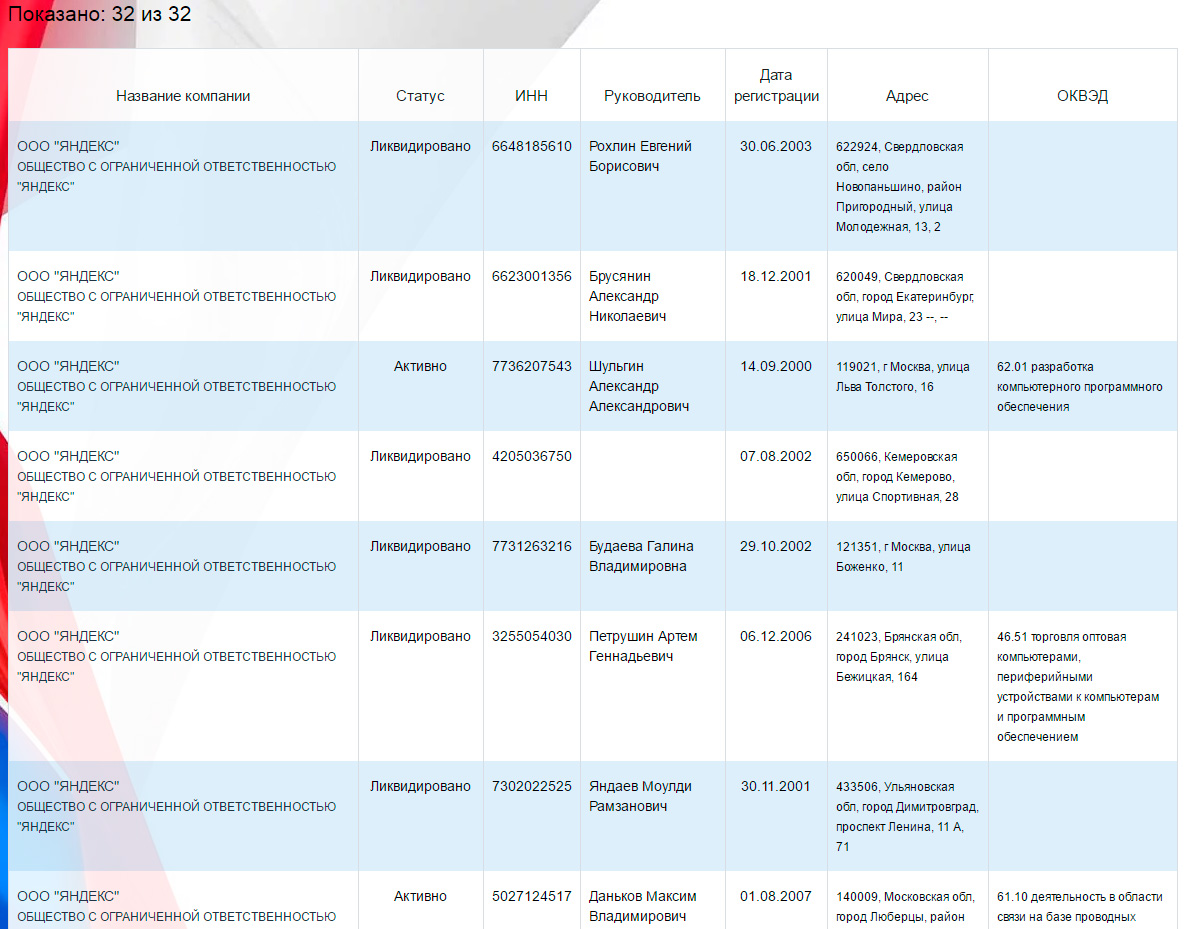Click the 'ИНН' column header
The height and width of the screenshot is (929, 1189).
[x=531, y=96]
